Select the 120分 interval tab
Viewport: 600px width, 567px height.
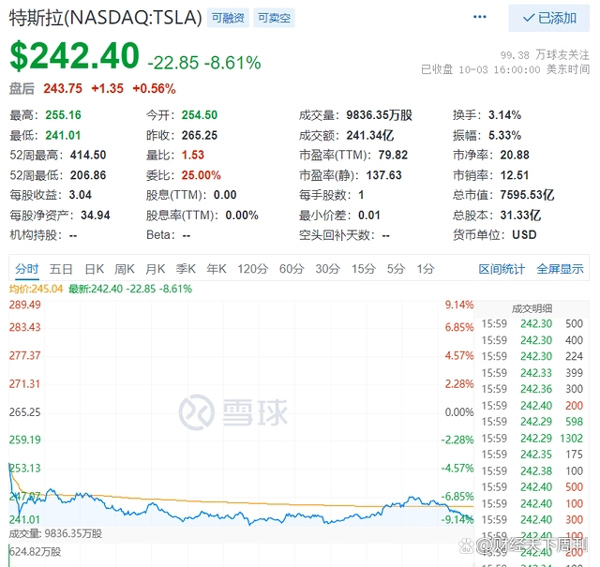coord(253,269)
